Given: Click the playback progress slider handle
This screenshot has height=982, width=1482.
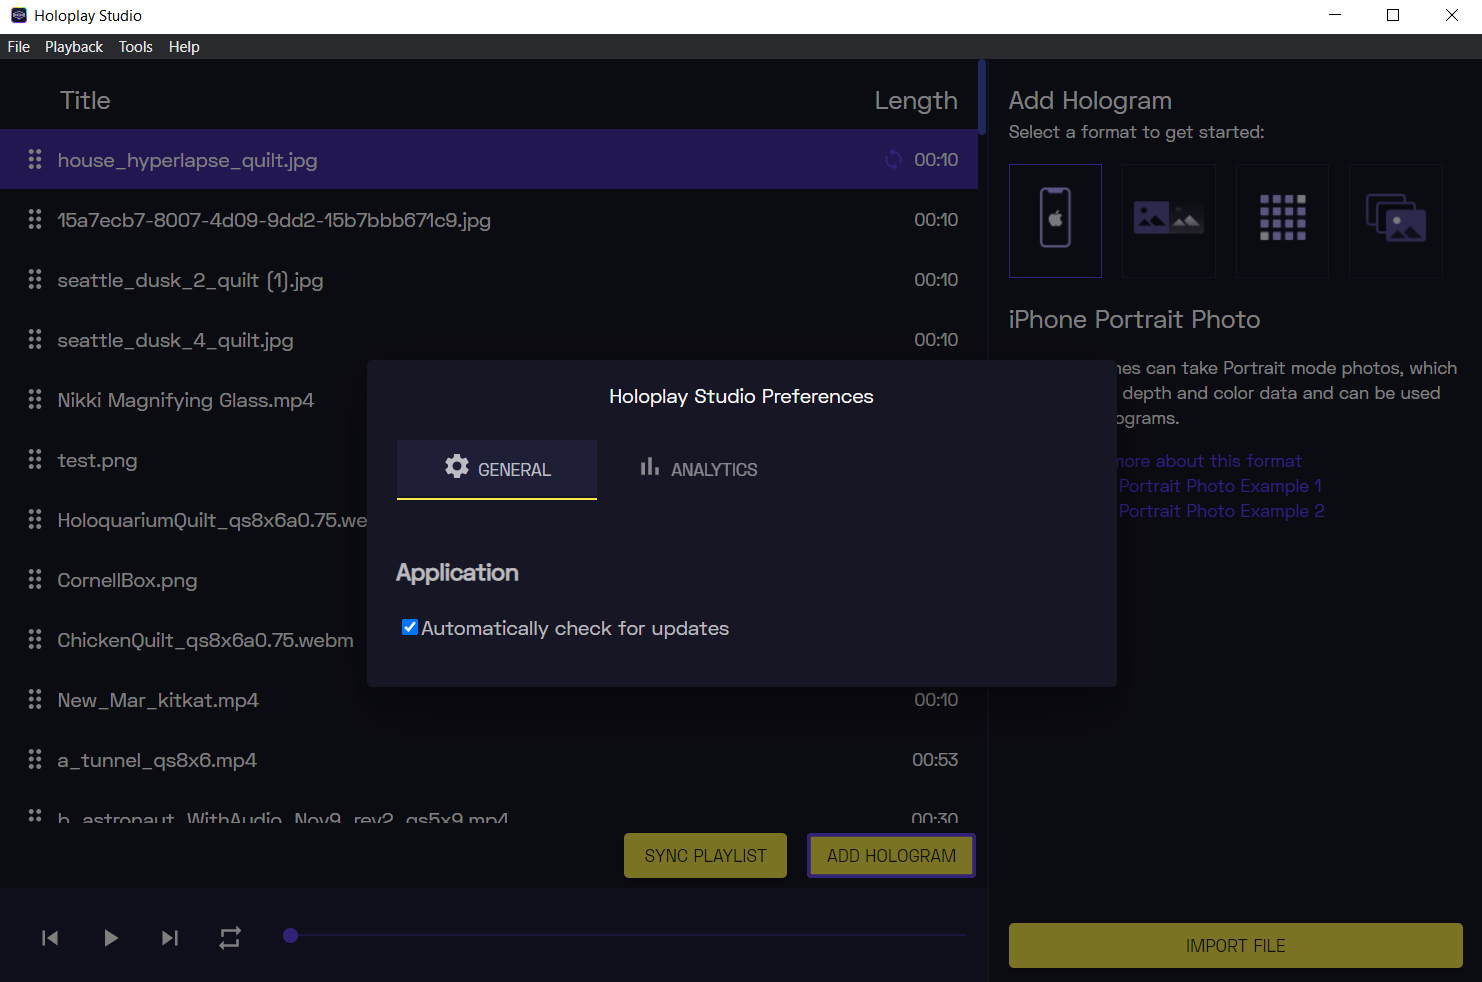Looking at the screenshot, I should pos(291,936).
